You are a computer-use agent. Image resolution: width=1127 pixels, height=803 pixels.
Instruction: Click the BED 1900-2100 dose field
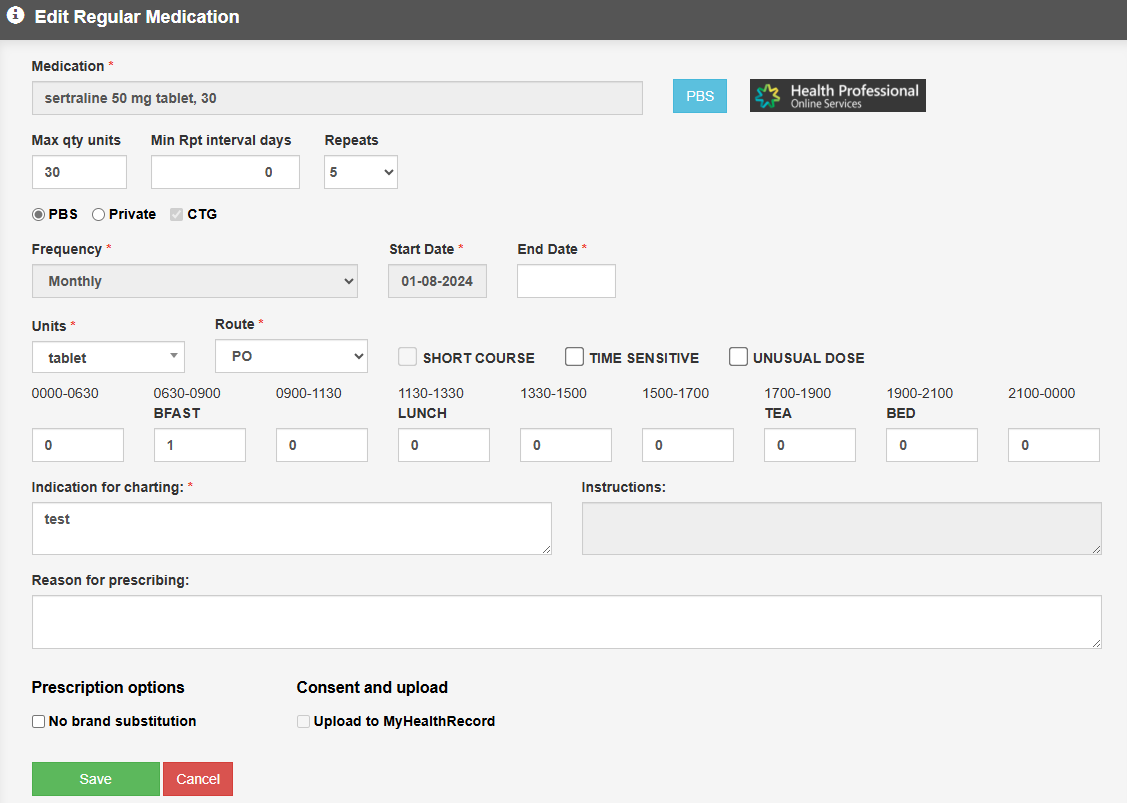pyautogui.click(x=931, y=445)
